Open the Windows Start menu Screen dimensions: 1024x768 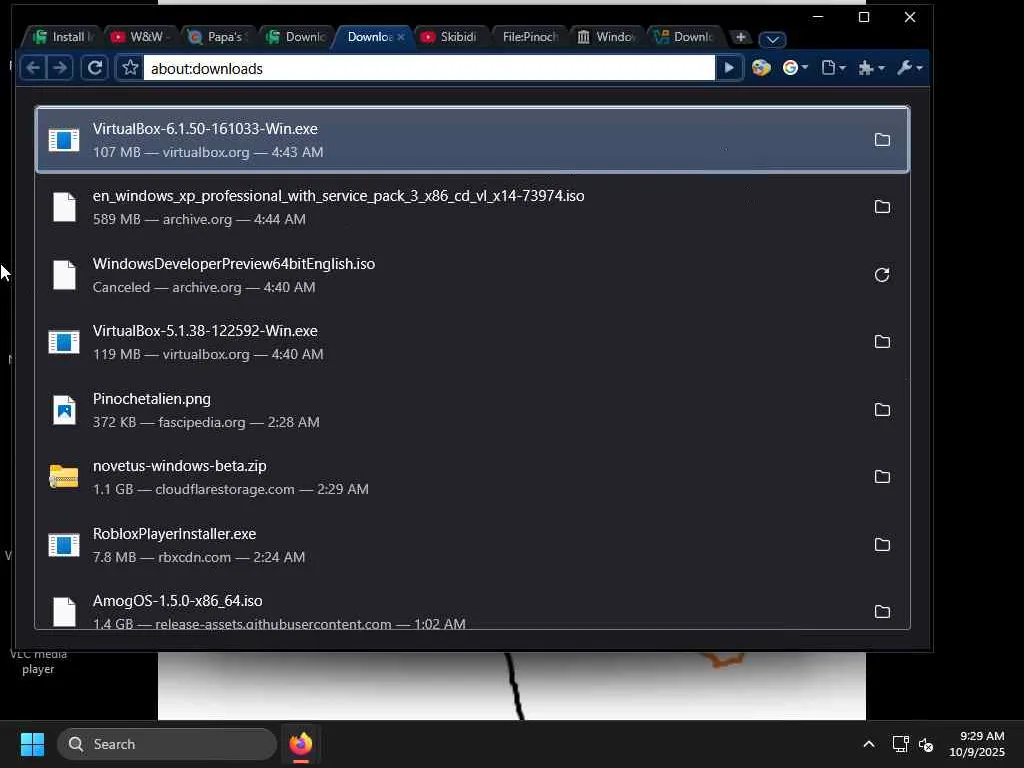click(x=32, y=744)
